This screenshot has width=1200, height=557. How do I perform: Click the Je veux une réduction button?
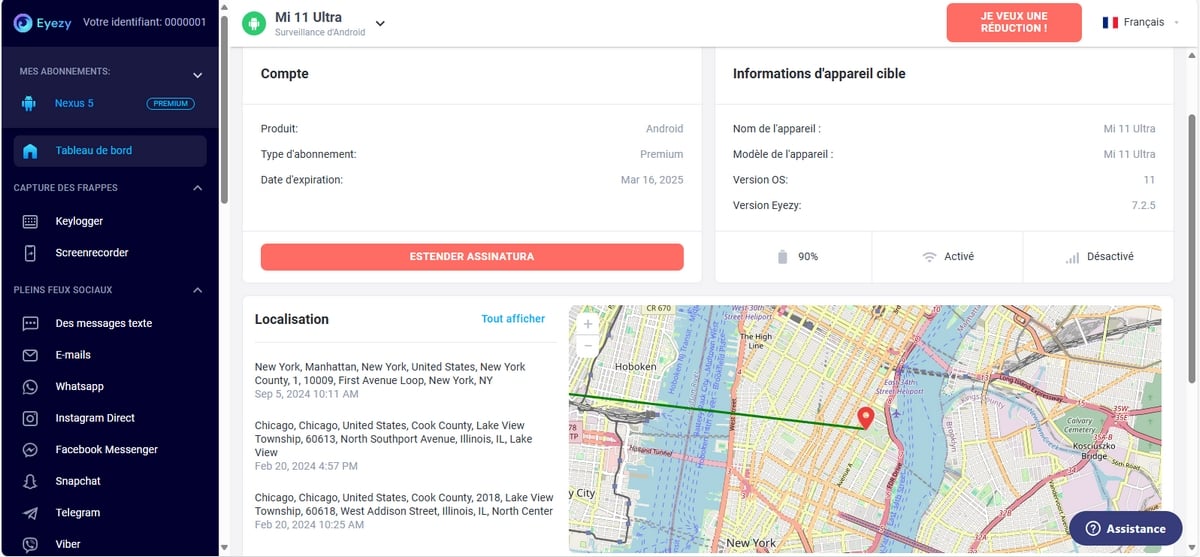(x=1014, y=22)
